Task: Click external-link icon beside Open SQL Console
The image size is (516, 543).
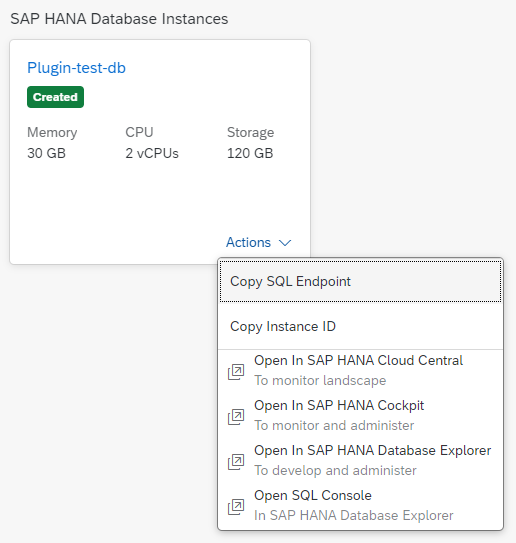Action: 236,507
